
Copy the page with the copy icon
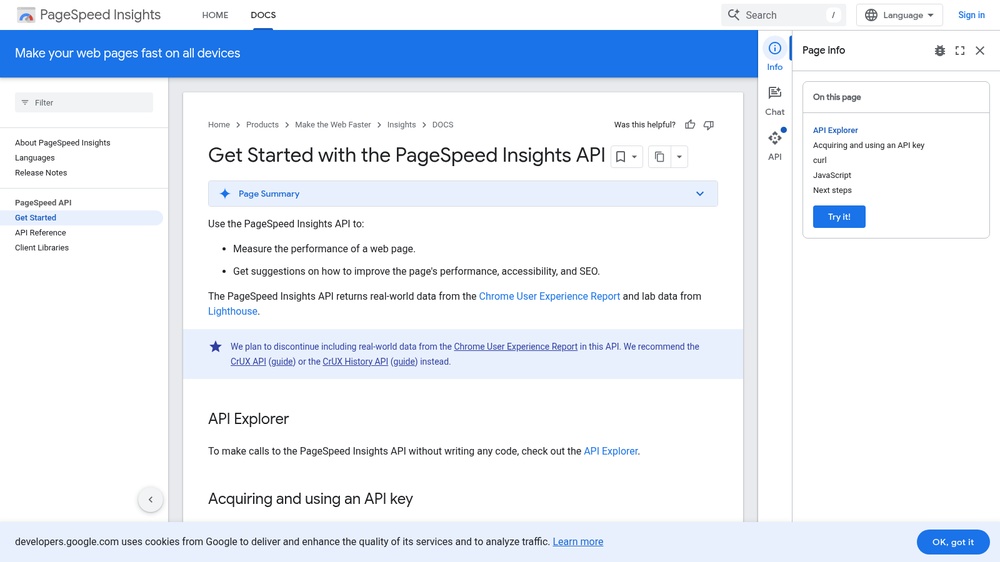point(659,156)
